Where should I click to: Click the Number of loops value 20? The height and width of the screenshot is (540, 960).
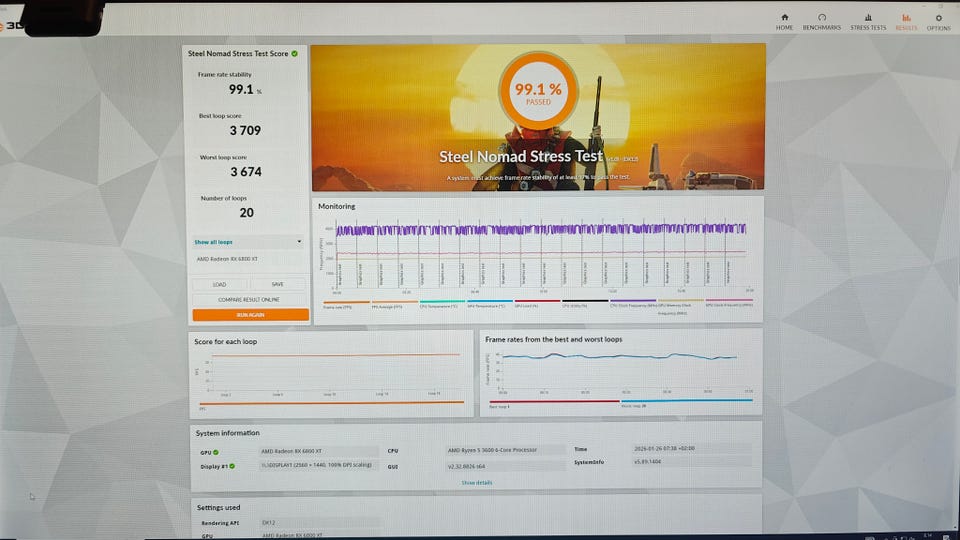[x=246, y=212]
